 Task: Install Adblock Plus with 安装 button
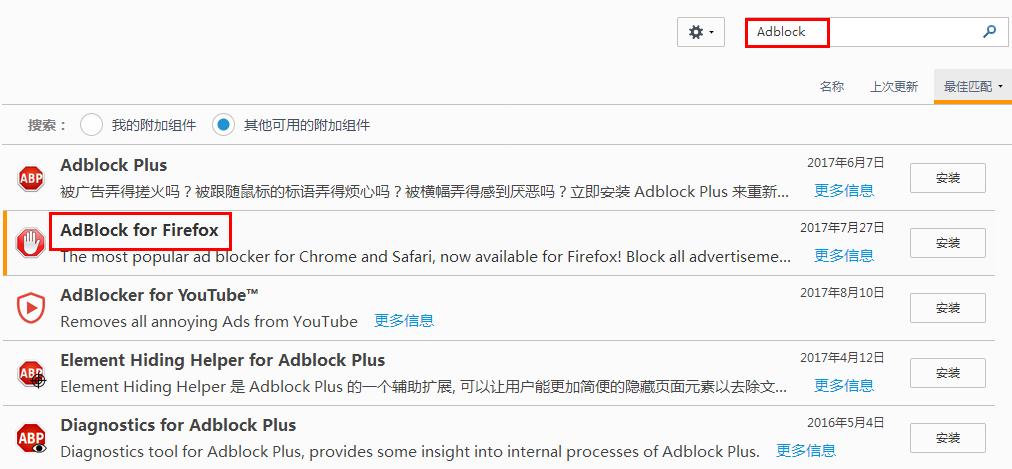coord(947,178)
